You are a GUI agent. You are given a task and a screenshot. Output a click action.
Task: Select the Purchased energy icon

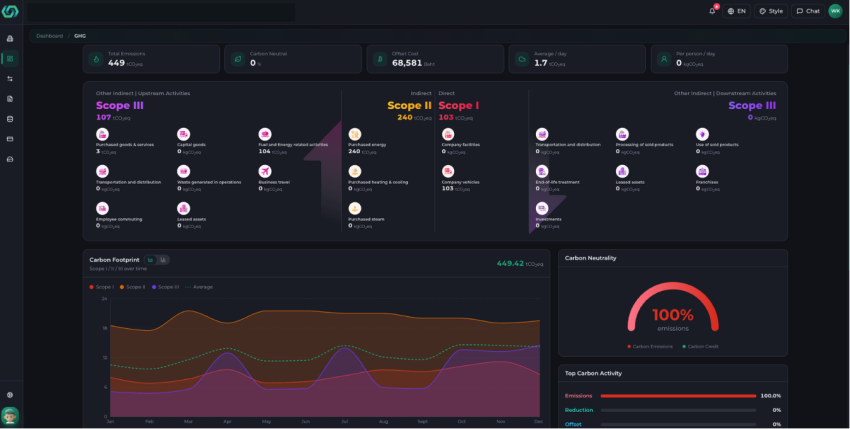(x=355, y=134)
